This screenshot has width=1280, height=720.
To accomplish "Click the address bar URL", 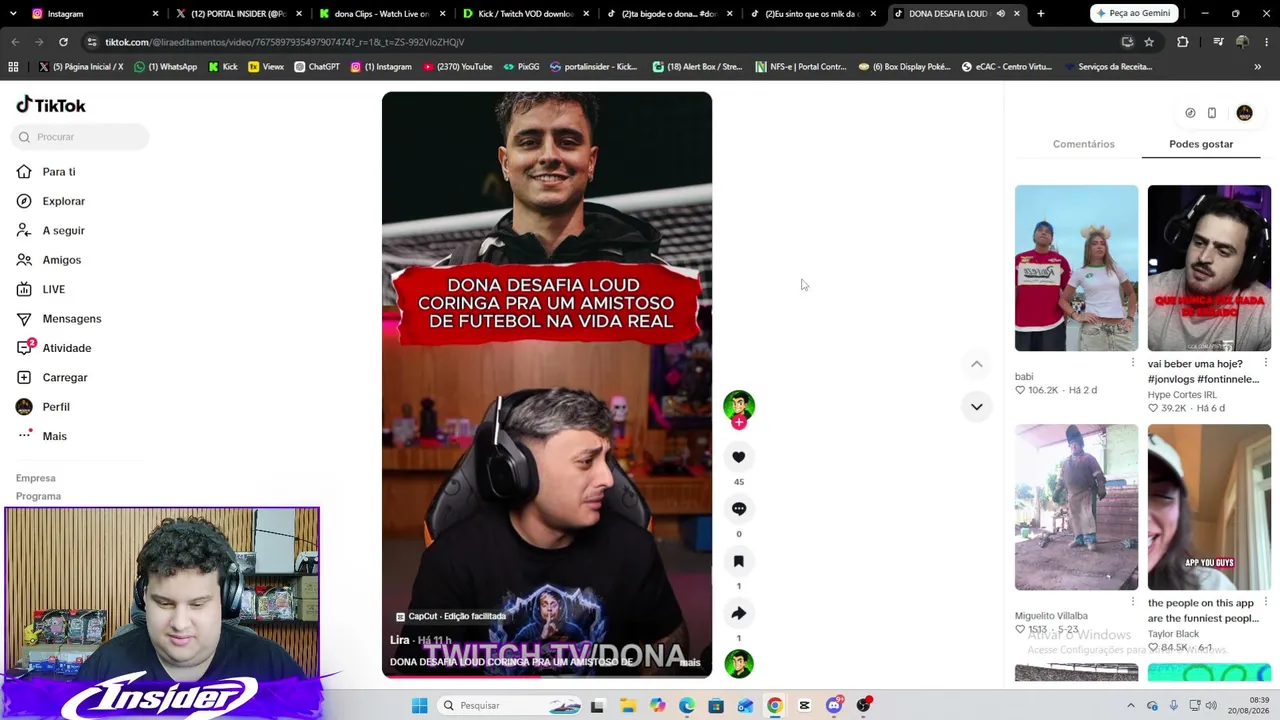I will click(284, 42).
